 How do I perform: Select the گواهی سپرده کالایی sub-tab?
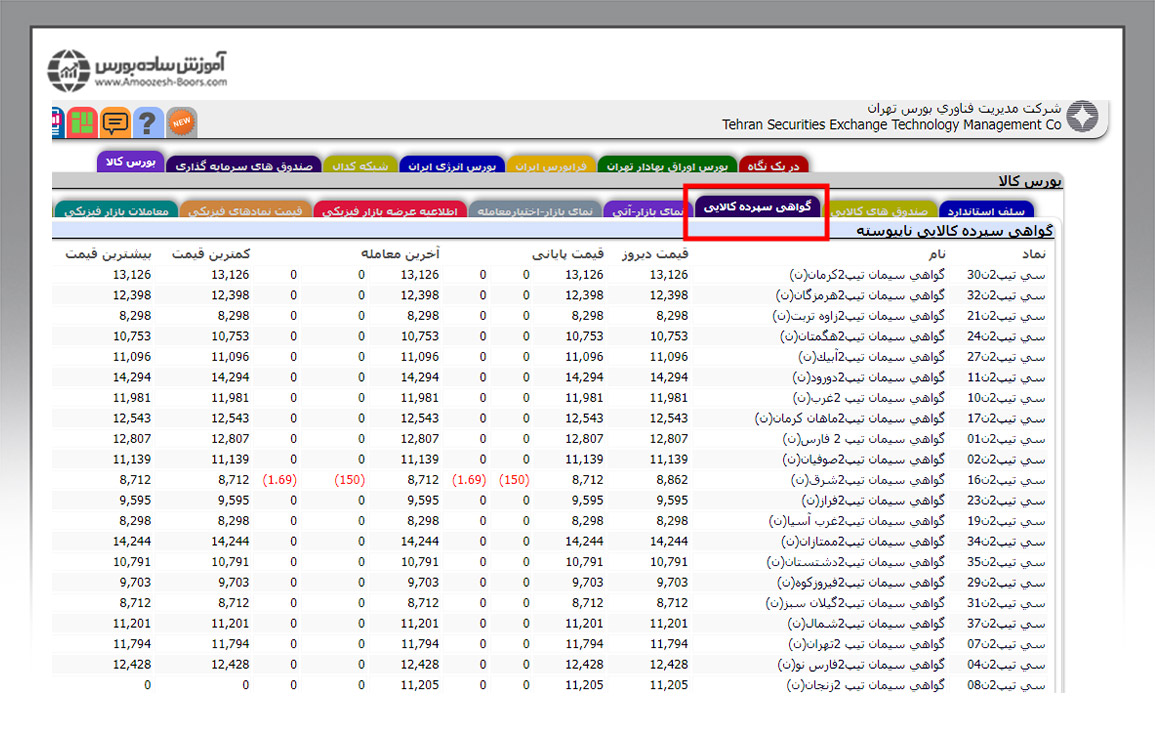pyautogui.click(x=756, y=208)
